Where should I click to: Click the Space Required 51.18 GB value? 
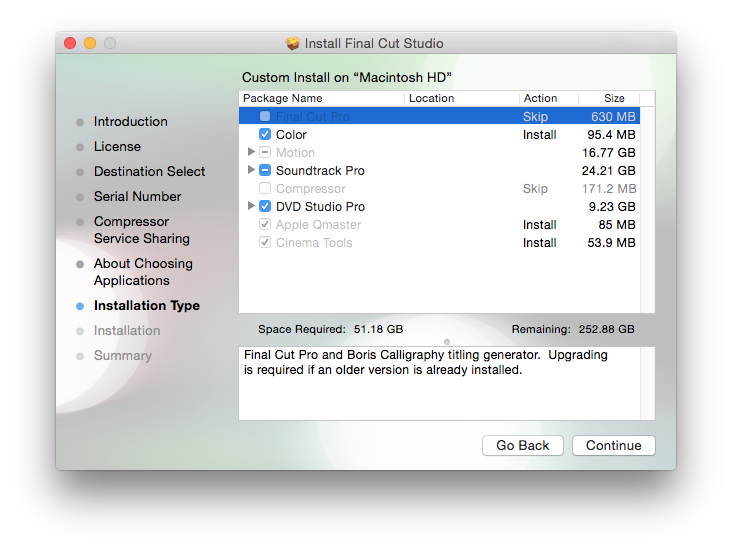378,329
